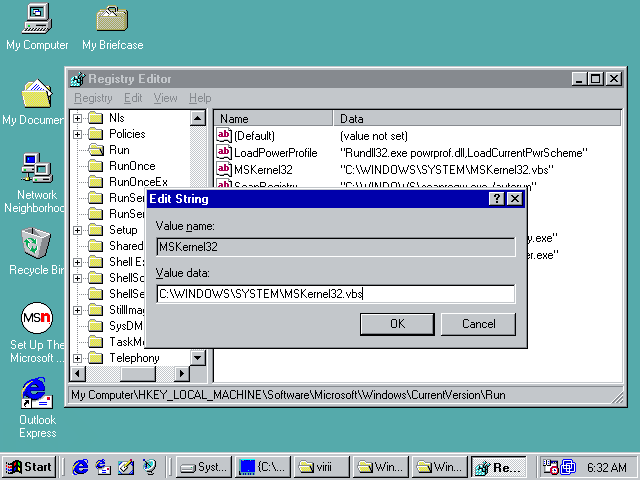The height and width of the screenshot is (480, 640).
Task: Open My Computer desktop icon
Action: click(x=37, y=18)
